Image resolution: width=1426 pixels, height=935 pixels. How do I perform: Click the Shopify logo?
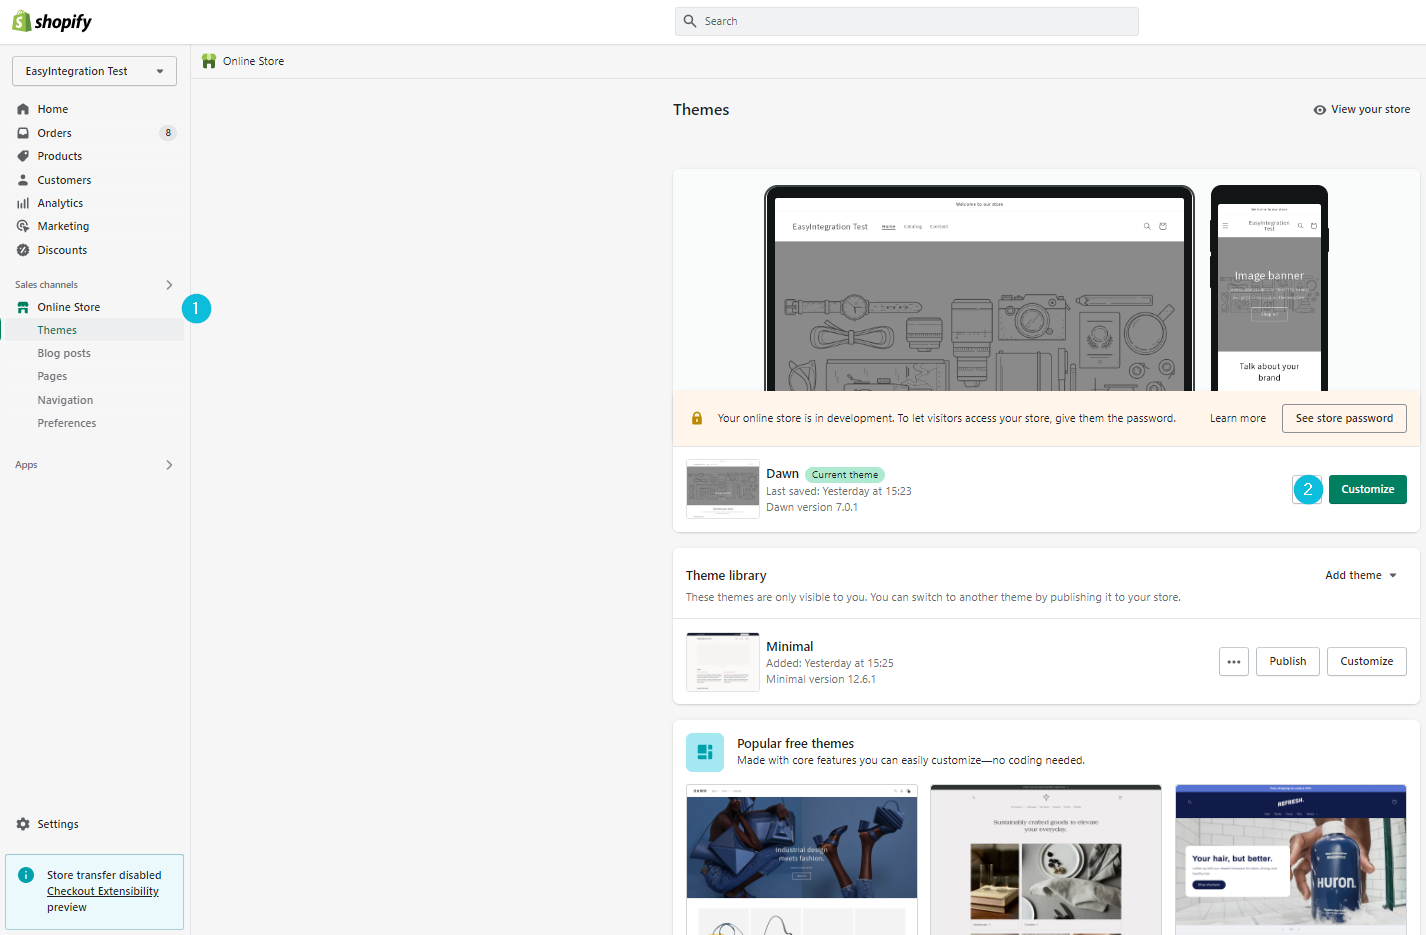(52, 21)
